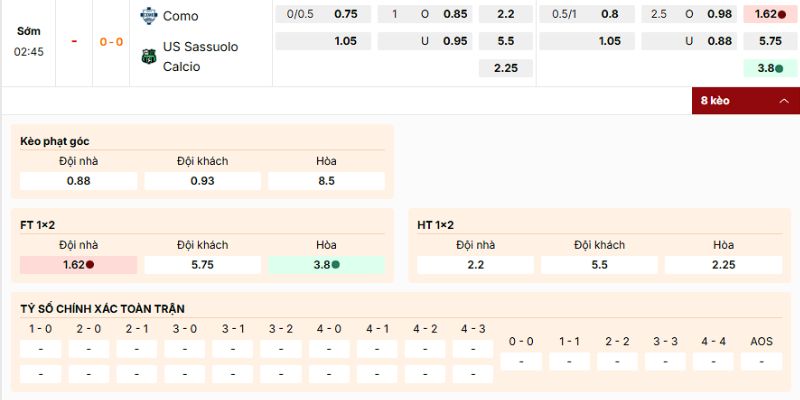Screen dimensions: 800x400
Task: Pick the 0/0.5 handicap 0.75 odds for Como
Action: tap(346, 14)
